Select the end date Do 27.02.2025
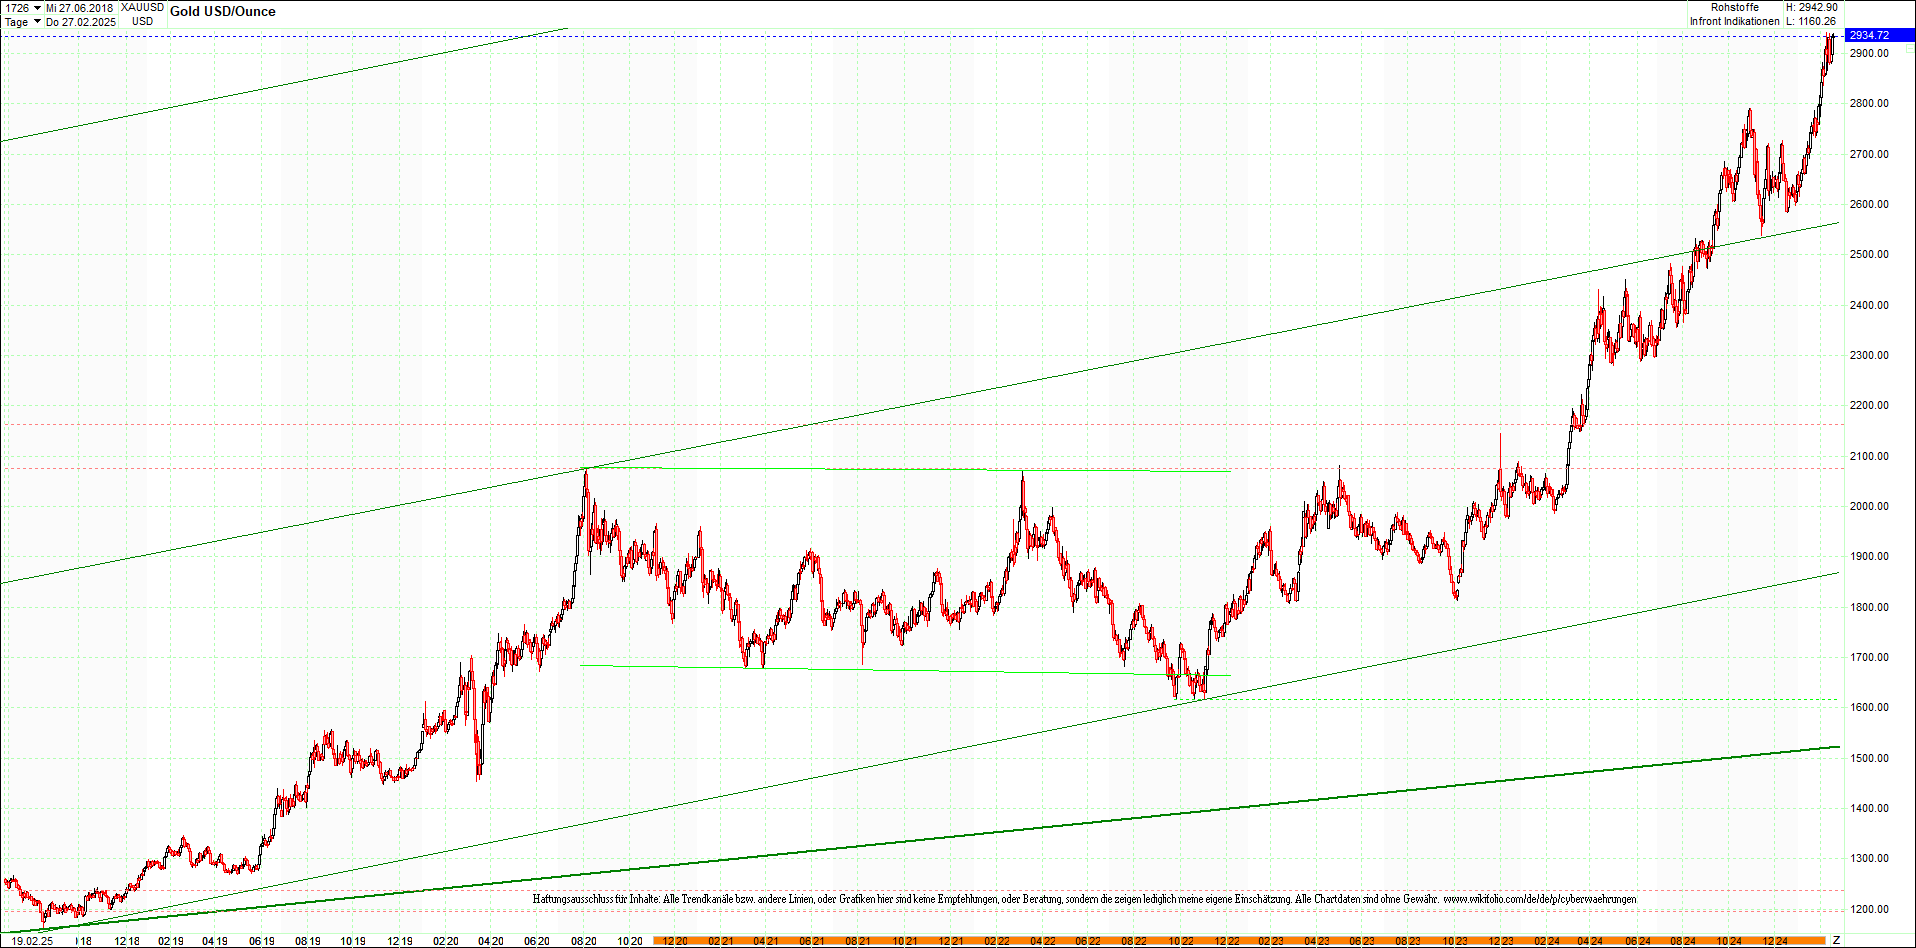Screen dimensions: 1916x948 tap(81, 21)
